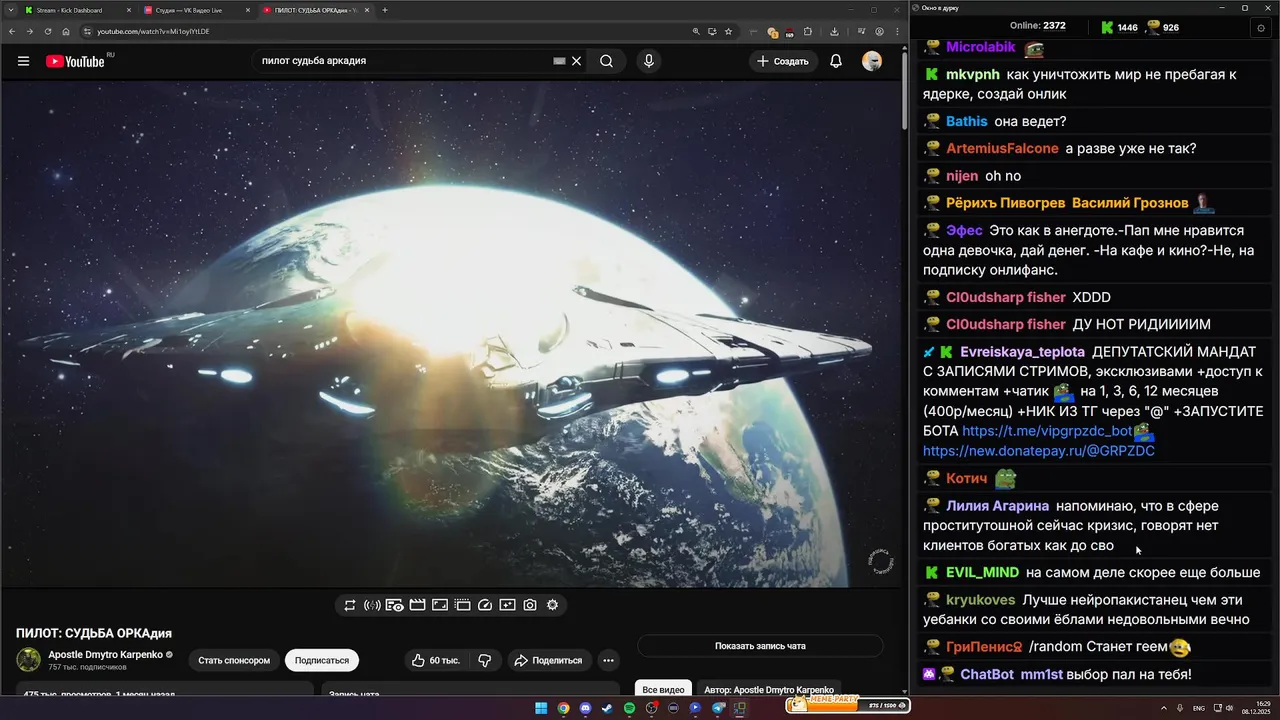Viewport: 1280px width, 720px height.
Task: Select the Все видео chip
Action: (x=664, y=690)
